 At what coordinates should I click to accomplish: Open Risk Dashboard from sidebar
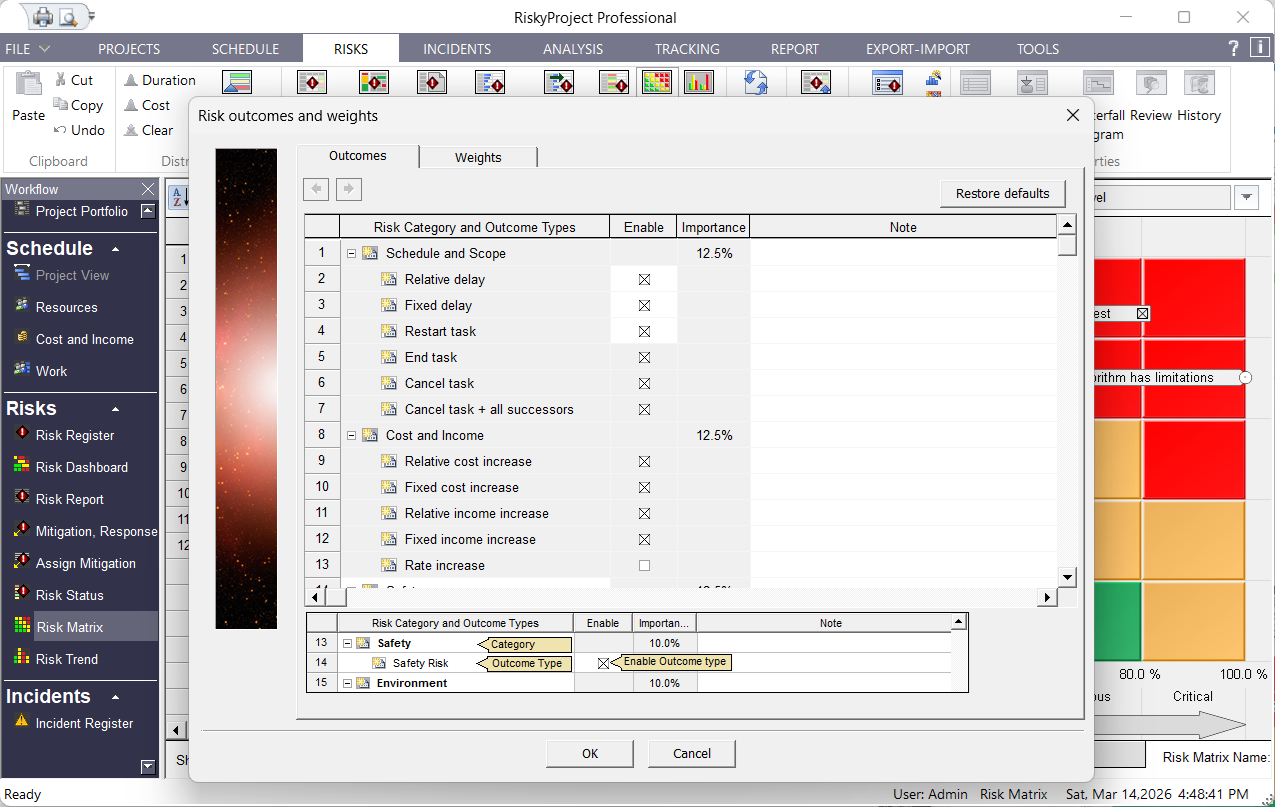81,467
